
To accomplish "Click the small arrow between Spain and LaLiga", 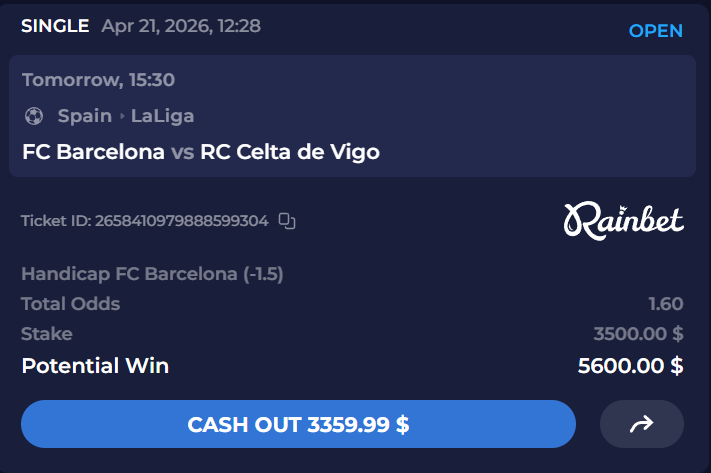I will click(122, 116).
